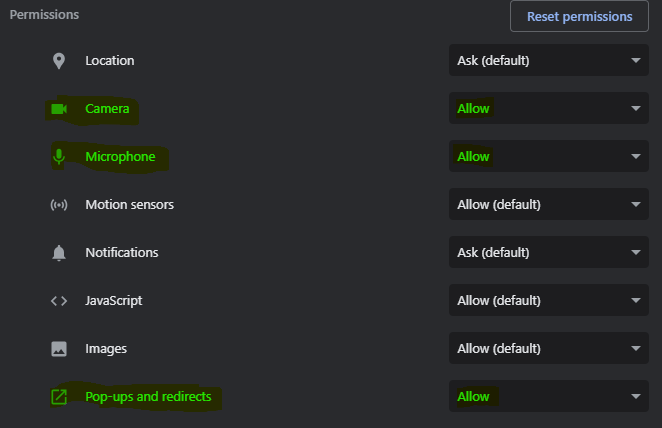Expand the Images permission dropdown

[548, 349]
